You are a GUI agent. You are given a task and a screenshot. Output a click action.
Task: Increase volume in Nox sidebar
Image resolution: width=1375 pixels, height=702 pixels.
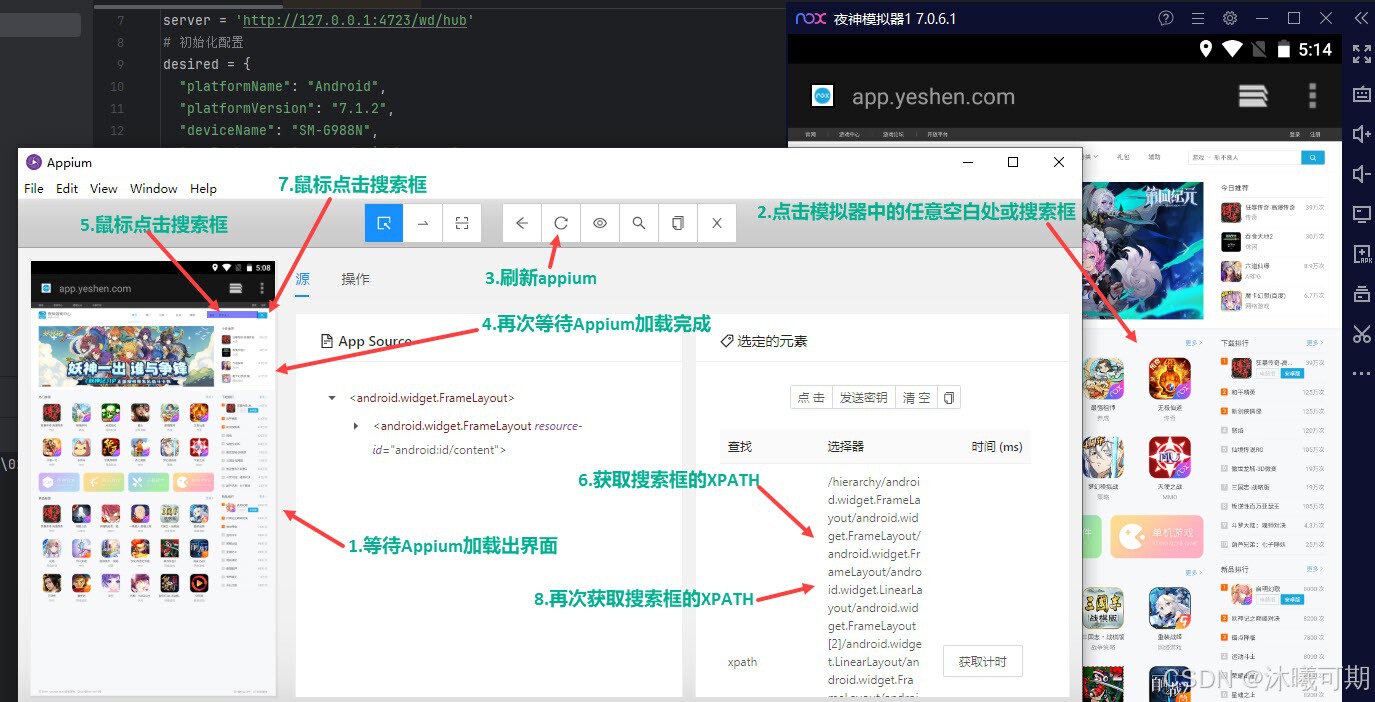(x=1361, y=134)
